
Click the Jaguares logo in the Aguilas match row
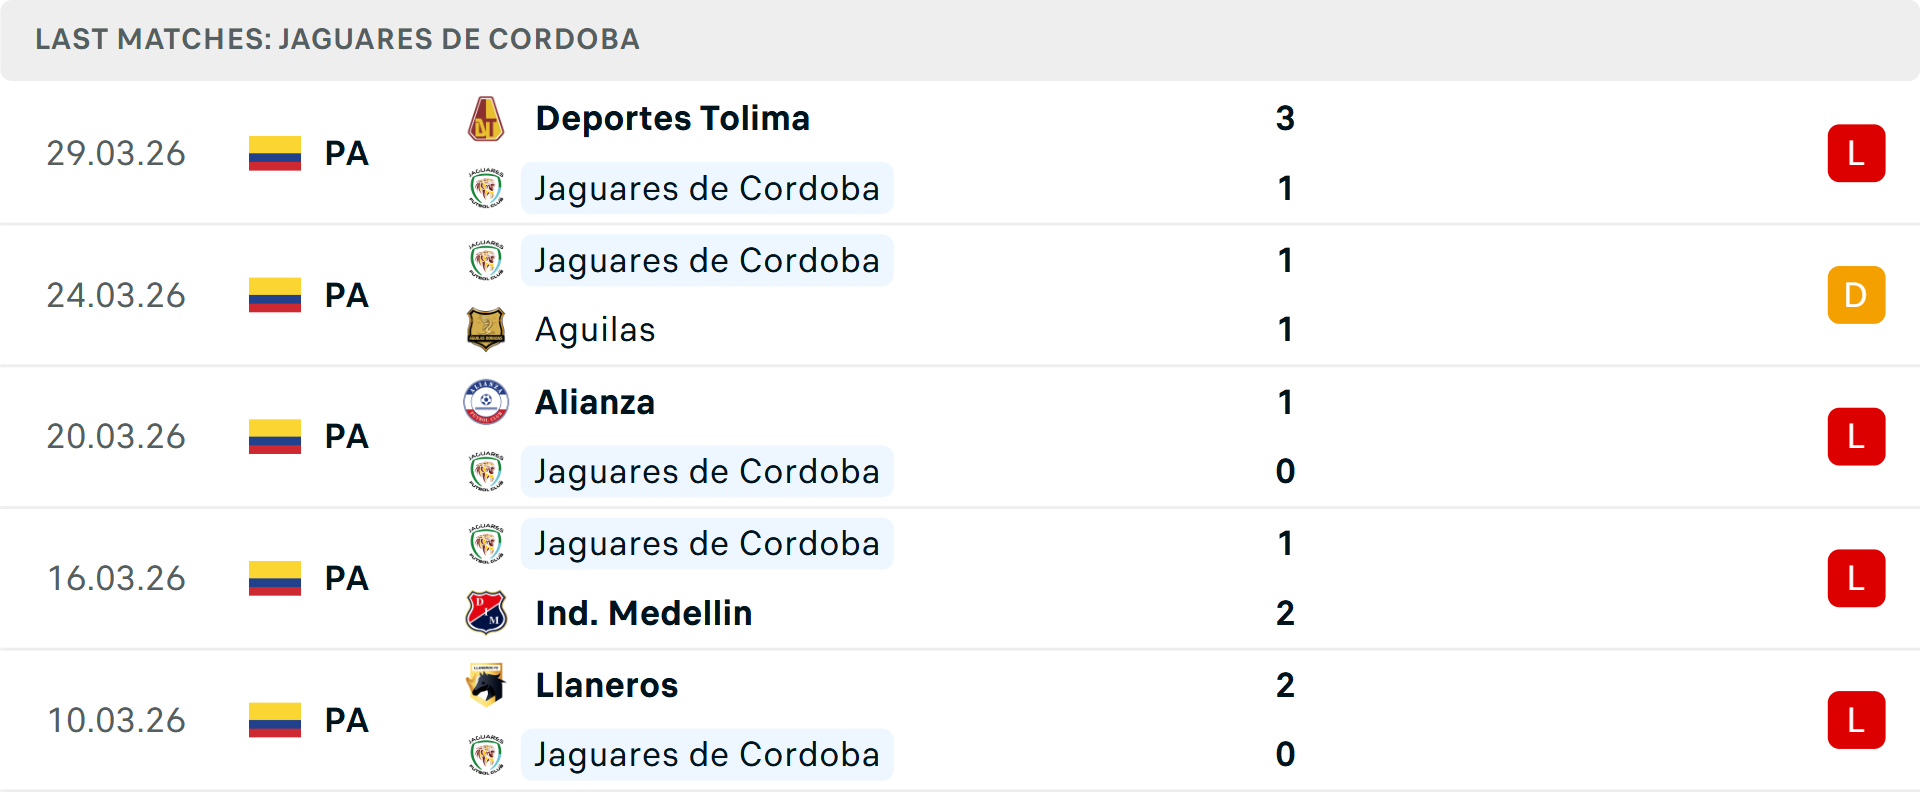(486, 260)
